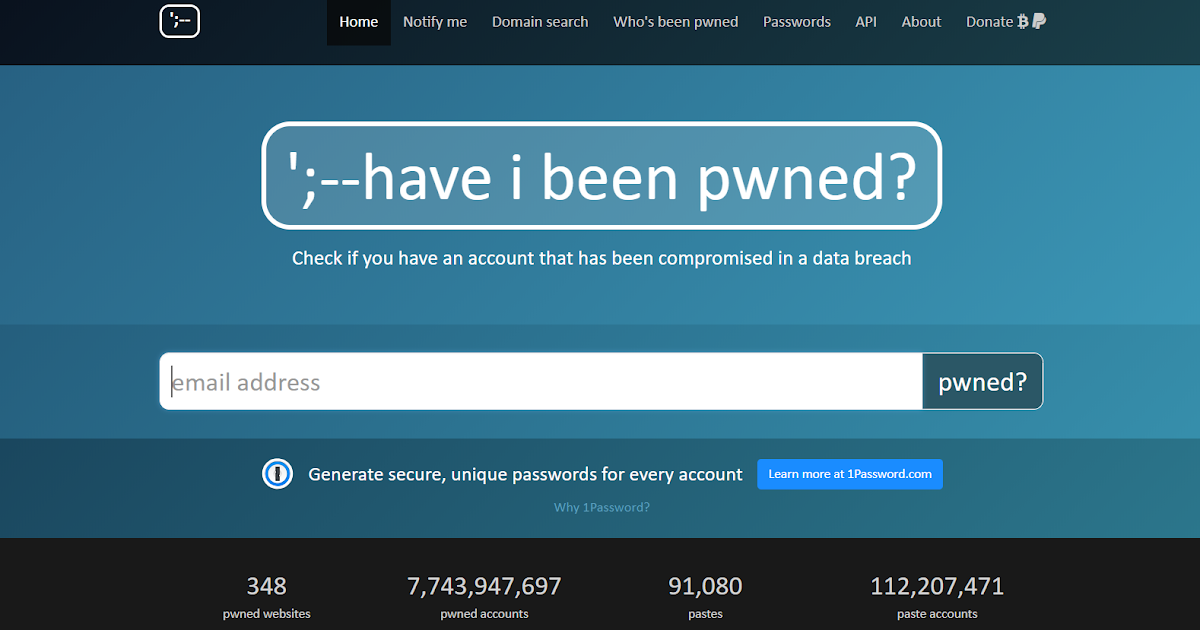Image resolution: width=1200 pixels, height=630 pixels.
Task: Click 'Check if you have an account' tagline
Action: 602,258
